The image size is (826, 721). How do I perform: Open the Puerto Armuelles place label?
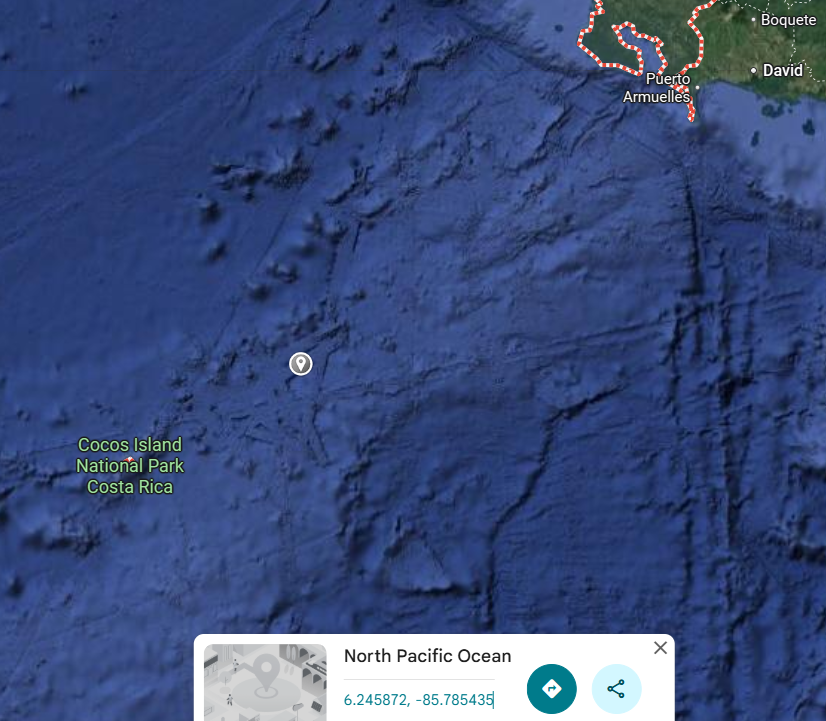656,87
